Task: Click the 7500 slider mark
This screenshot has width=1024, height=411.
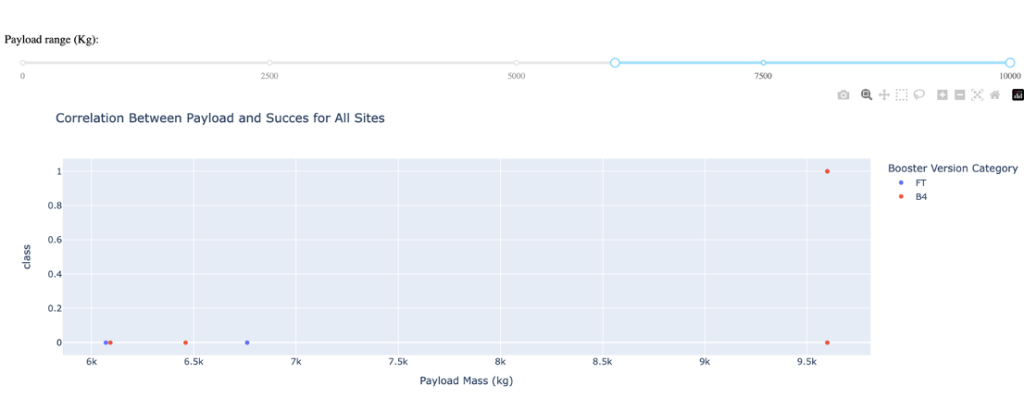Action: coord(763,63)
